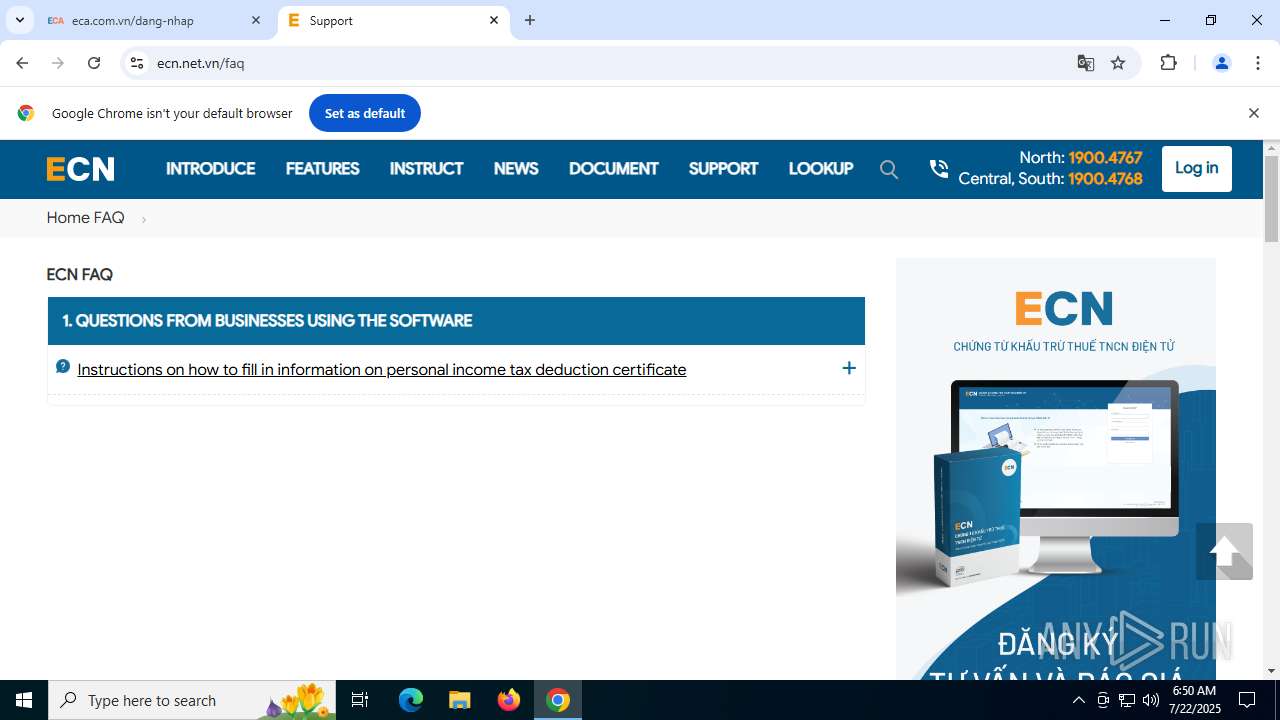The width and height of the screenshot is (1280, 720).
Task: Open the network icon in system tray
Action: pyautogui.click(x=1127, y=700)
